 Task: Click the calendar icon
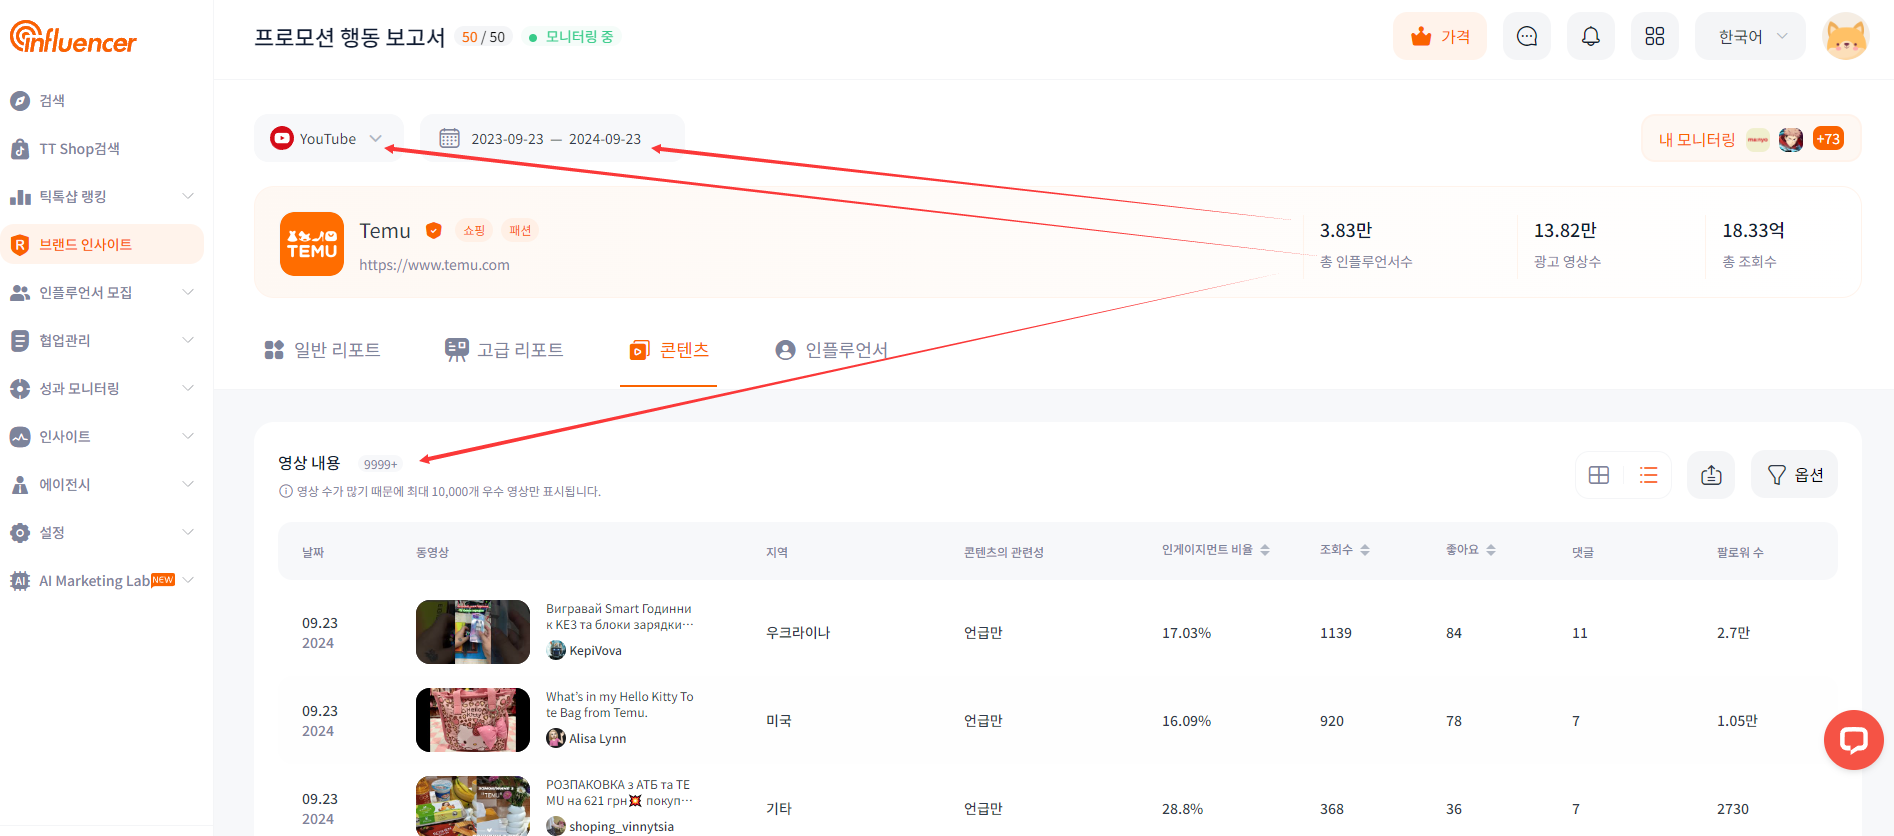point(450,138)
